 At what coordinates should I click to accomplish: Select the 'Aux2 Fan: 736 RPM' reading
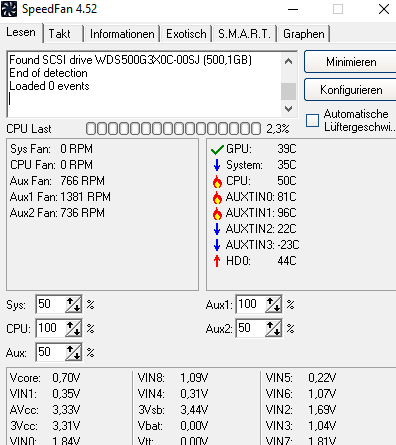coord(57,213)
